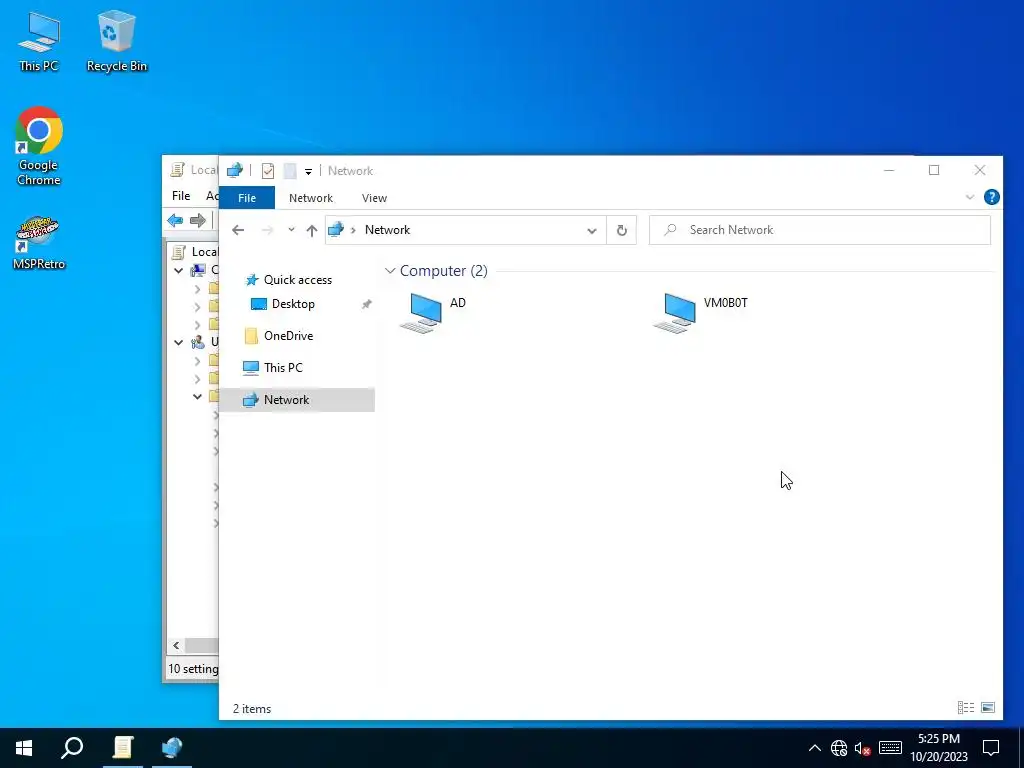Screen dimensions: 1024x768
Task: Click the breadcrumb arrow before Network
Action: (x=353, y=230)
